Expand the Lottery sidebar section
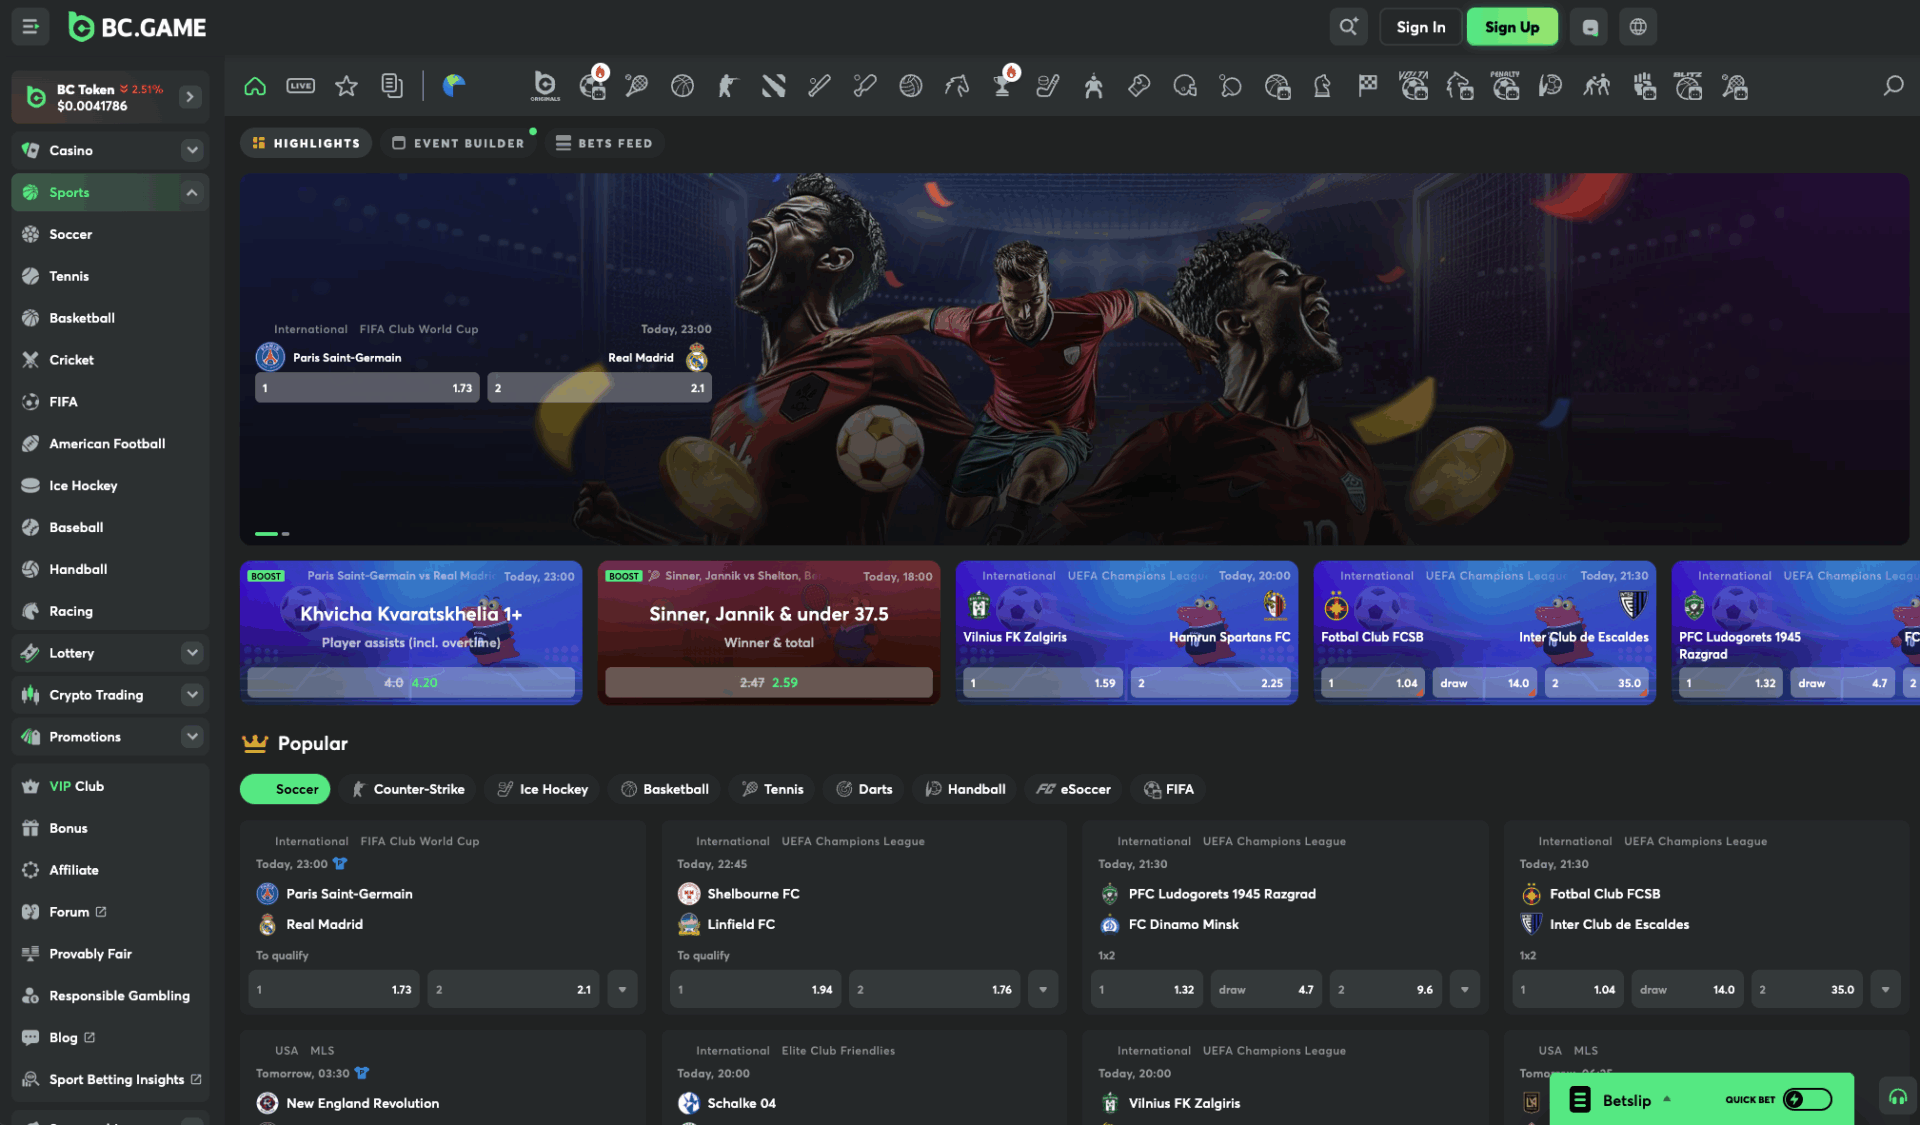The width and height of the screenshot is (1920, 1125). (192, 653)
